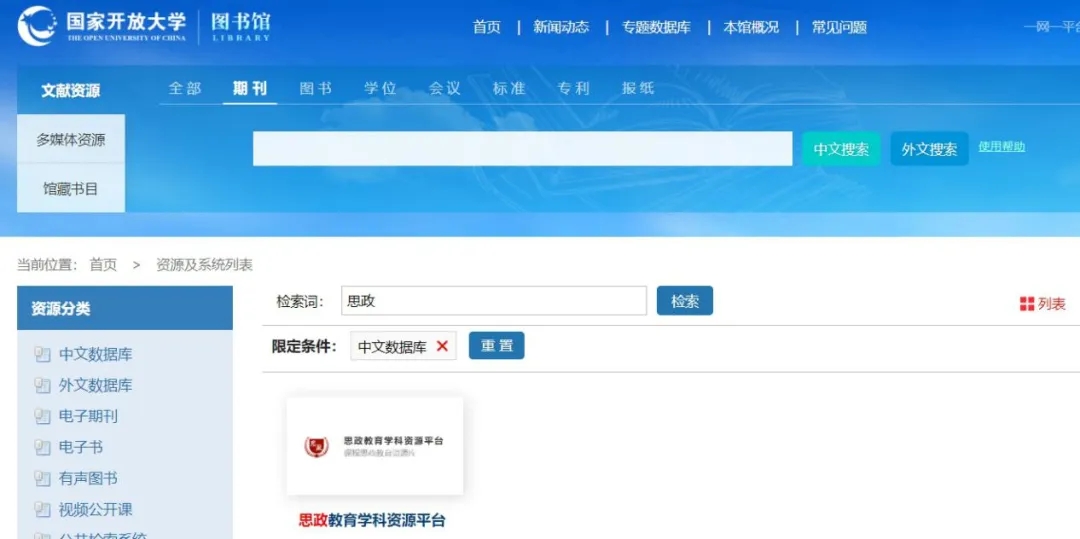
Task: Select 外文数据库 in resource categories
Action: click(96, 385)
